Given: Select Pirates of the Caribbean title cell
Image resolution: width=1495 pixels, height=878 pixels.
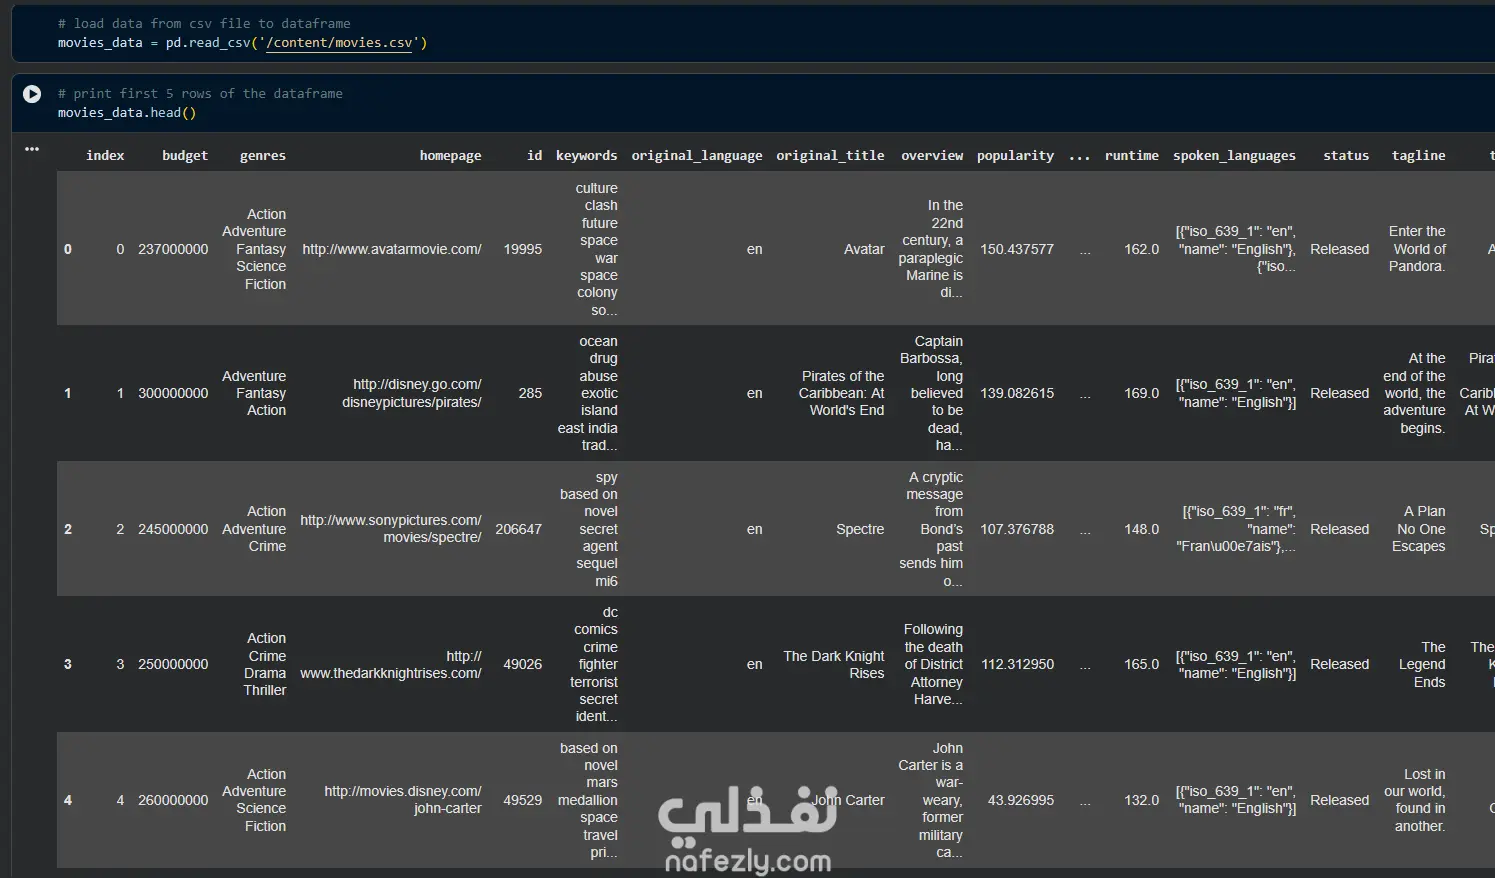Looking at the screenshot, I should (x=841, y=393).
